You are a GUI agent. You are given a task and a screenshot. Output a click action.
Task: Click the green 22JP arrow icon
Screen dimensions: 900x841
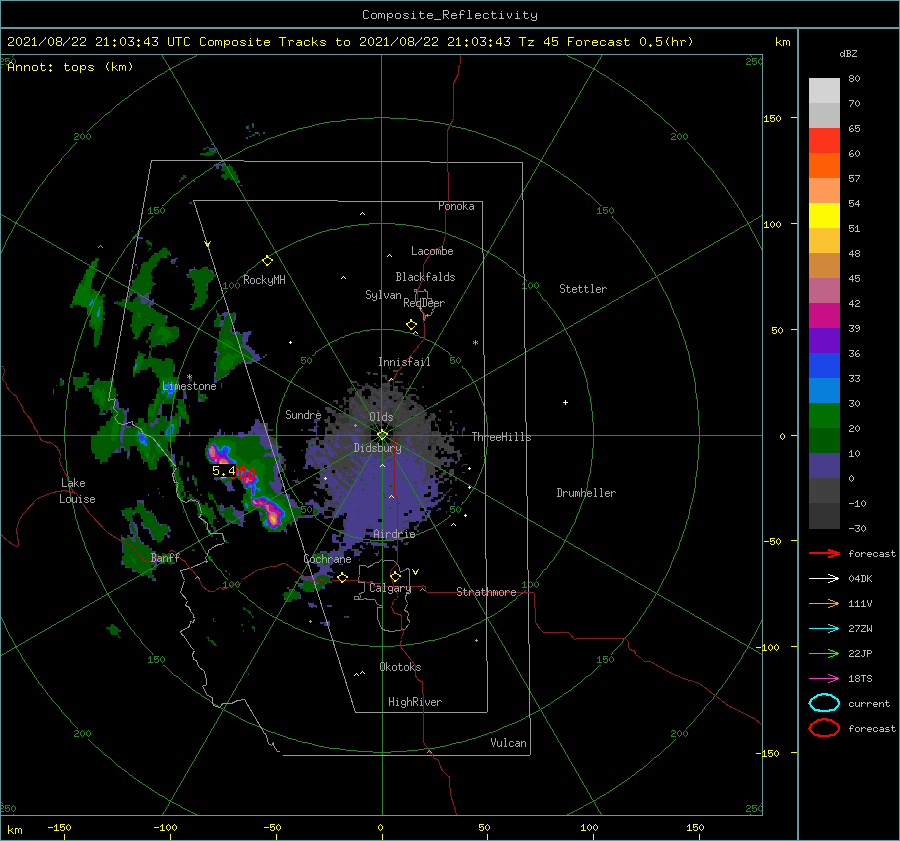824,653
